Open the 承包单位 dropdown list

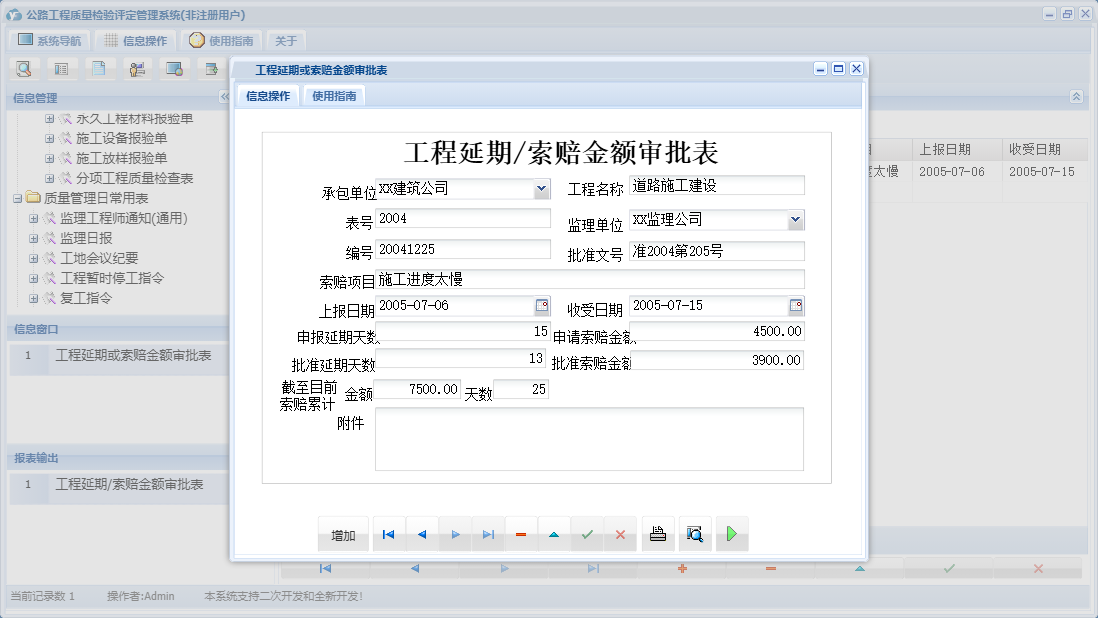click(x=542, y=188)
